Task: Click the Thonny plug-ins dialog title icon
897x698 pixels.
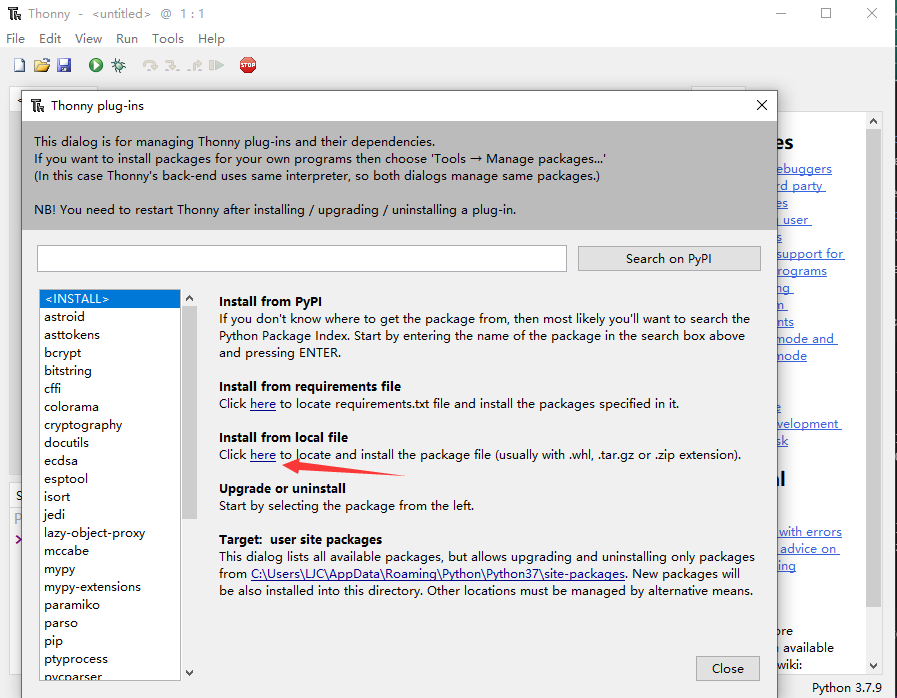Action: 38,106
